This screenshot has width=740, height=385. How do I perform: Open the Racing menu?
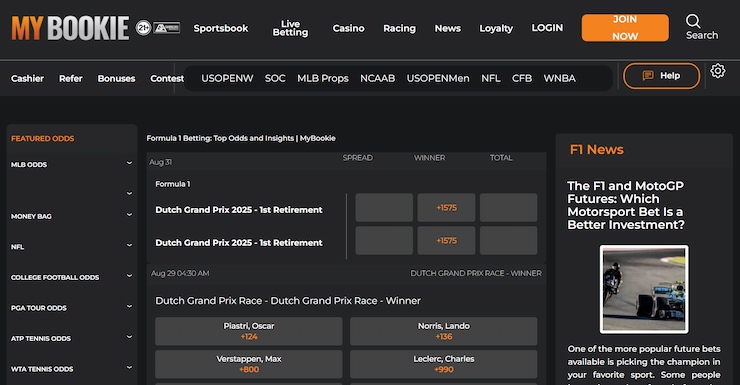pos(399,28)
